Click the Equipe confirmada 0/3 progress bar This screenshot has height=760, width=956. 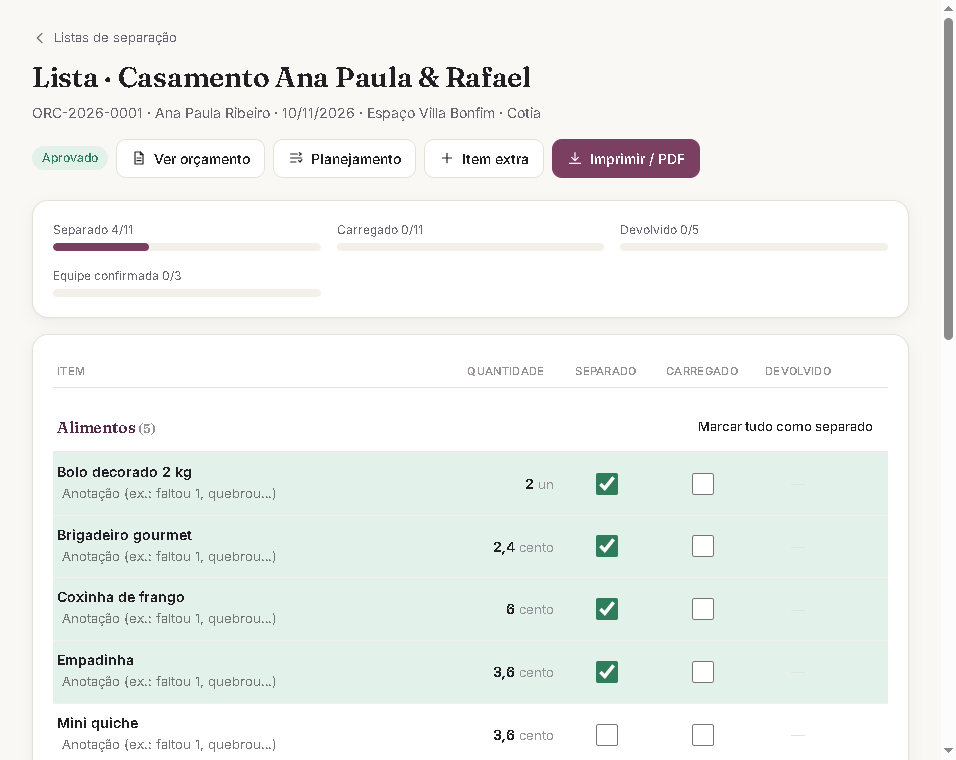point(187,293)
